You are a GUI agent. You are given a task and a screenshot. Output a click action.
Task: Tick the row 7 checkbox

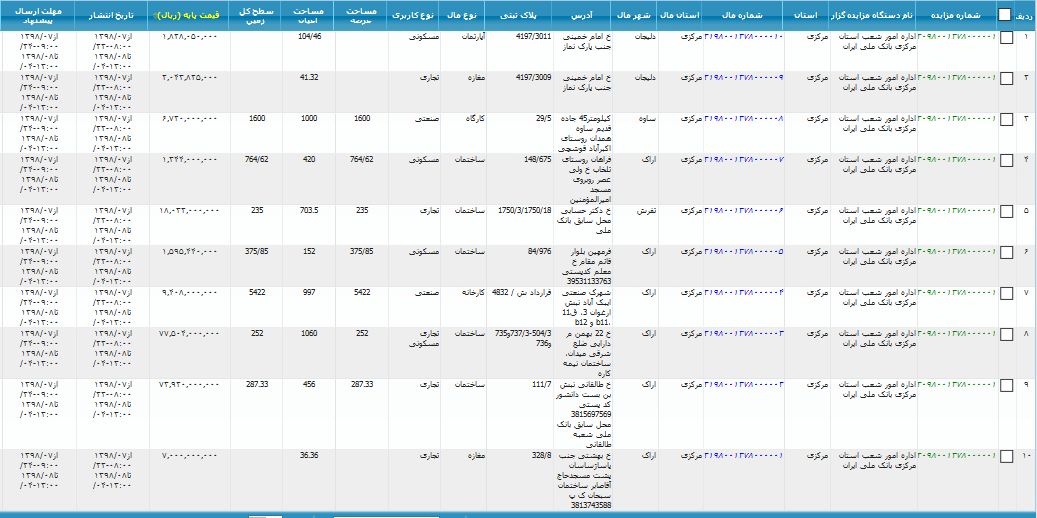click(x=1005, y=292)
